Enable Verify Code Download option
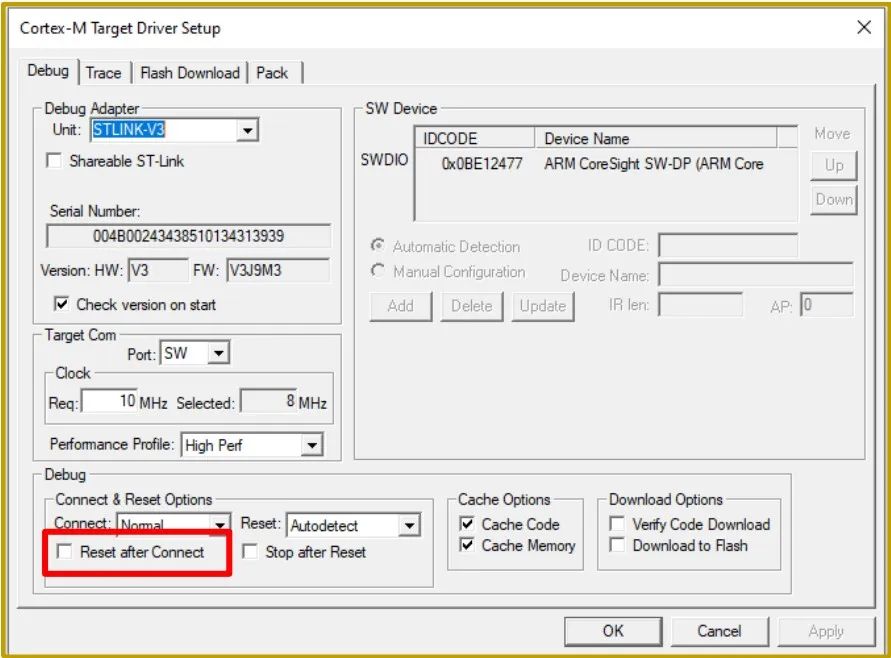The height and width of the screenshot is (658, 891). 618,524
